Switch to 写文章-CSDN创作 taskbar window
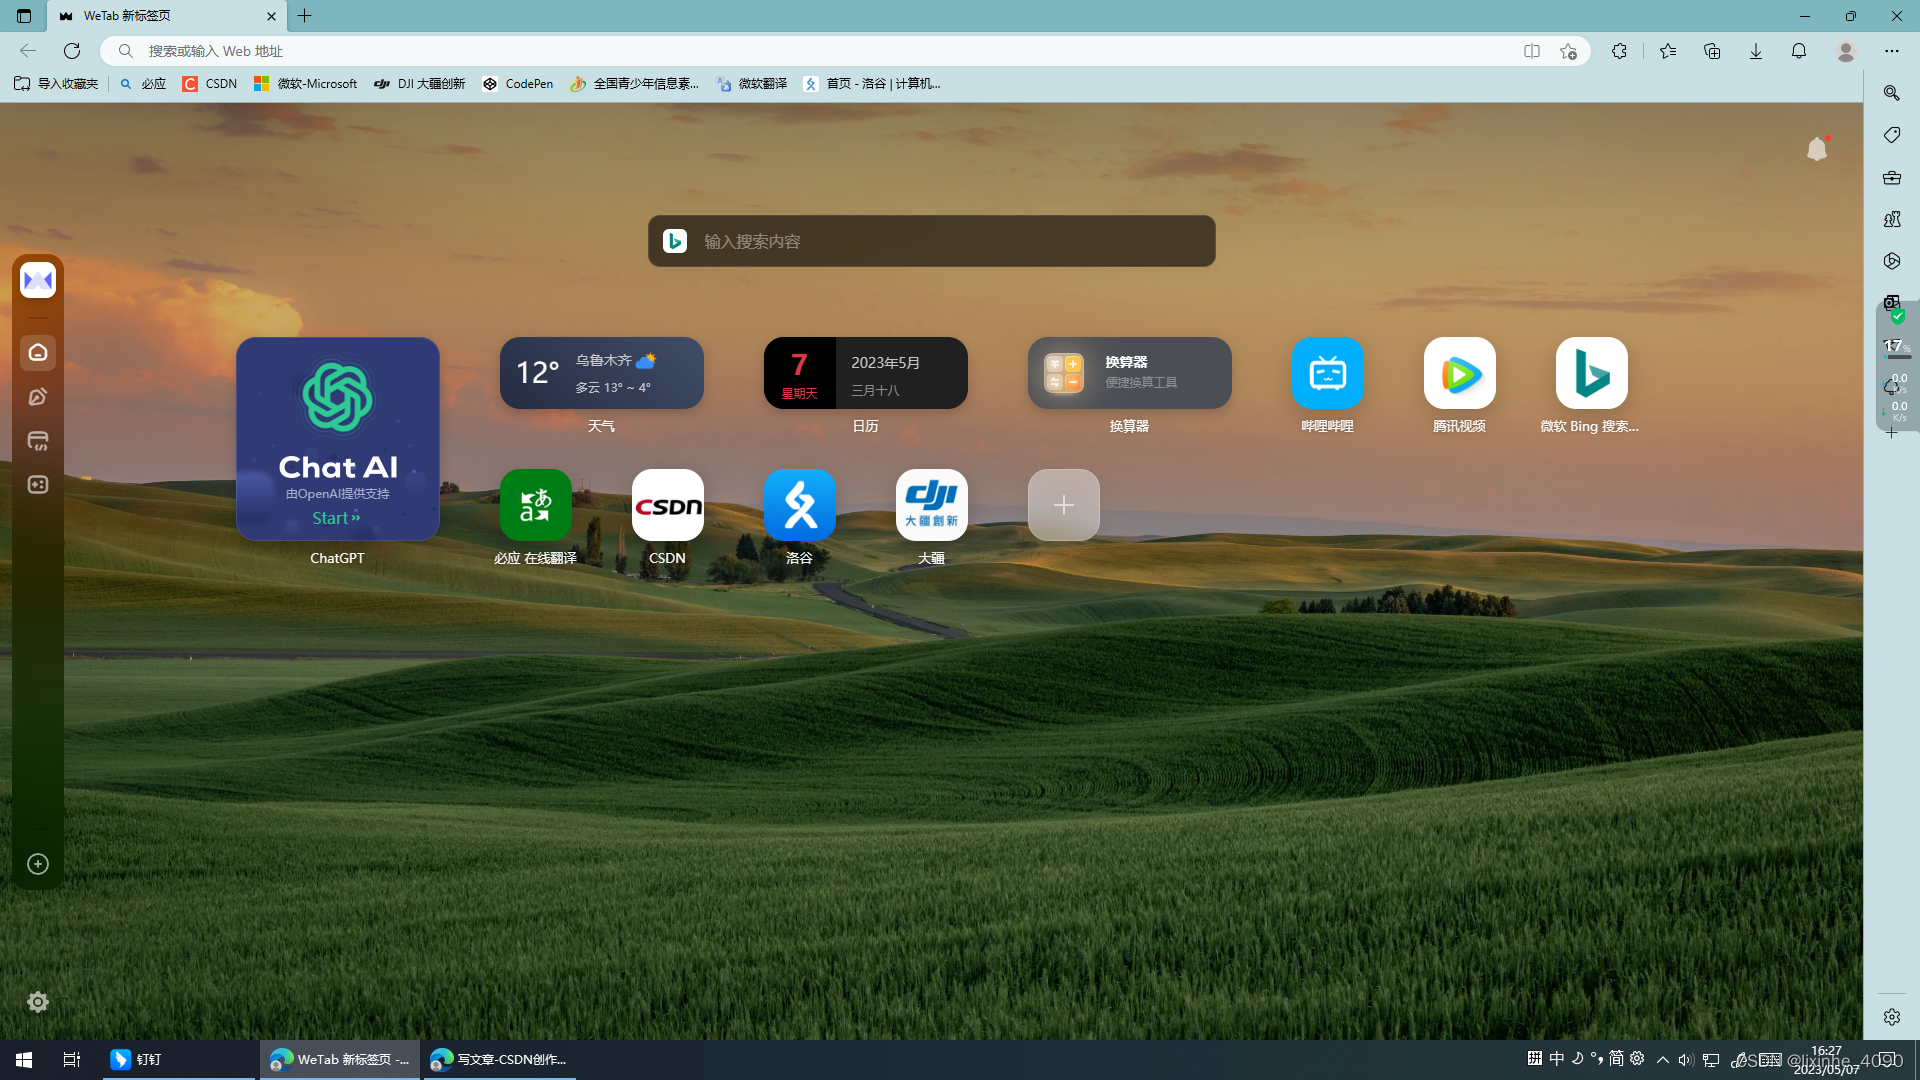The height and width of the screenshot is (1080, 1920). [x=499, y=1059]
